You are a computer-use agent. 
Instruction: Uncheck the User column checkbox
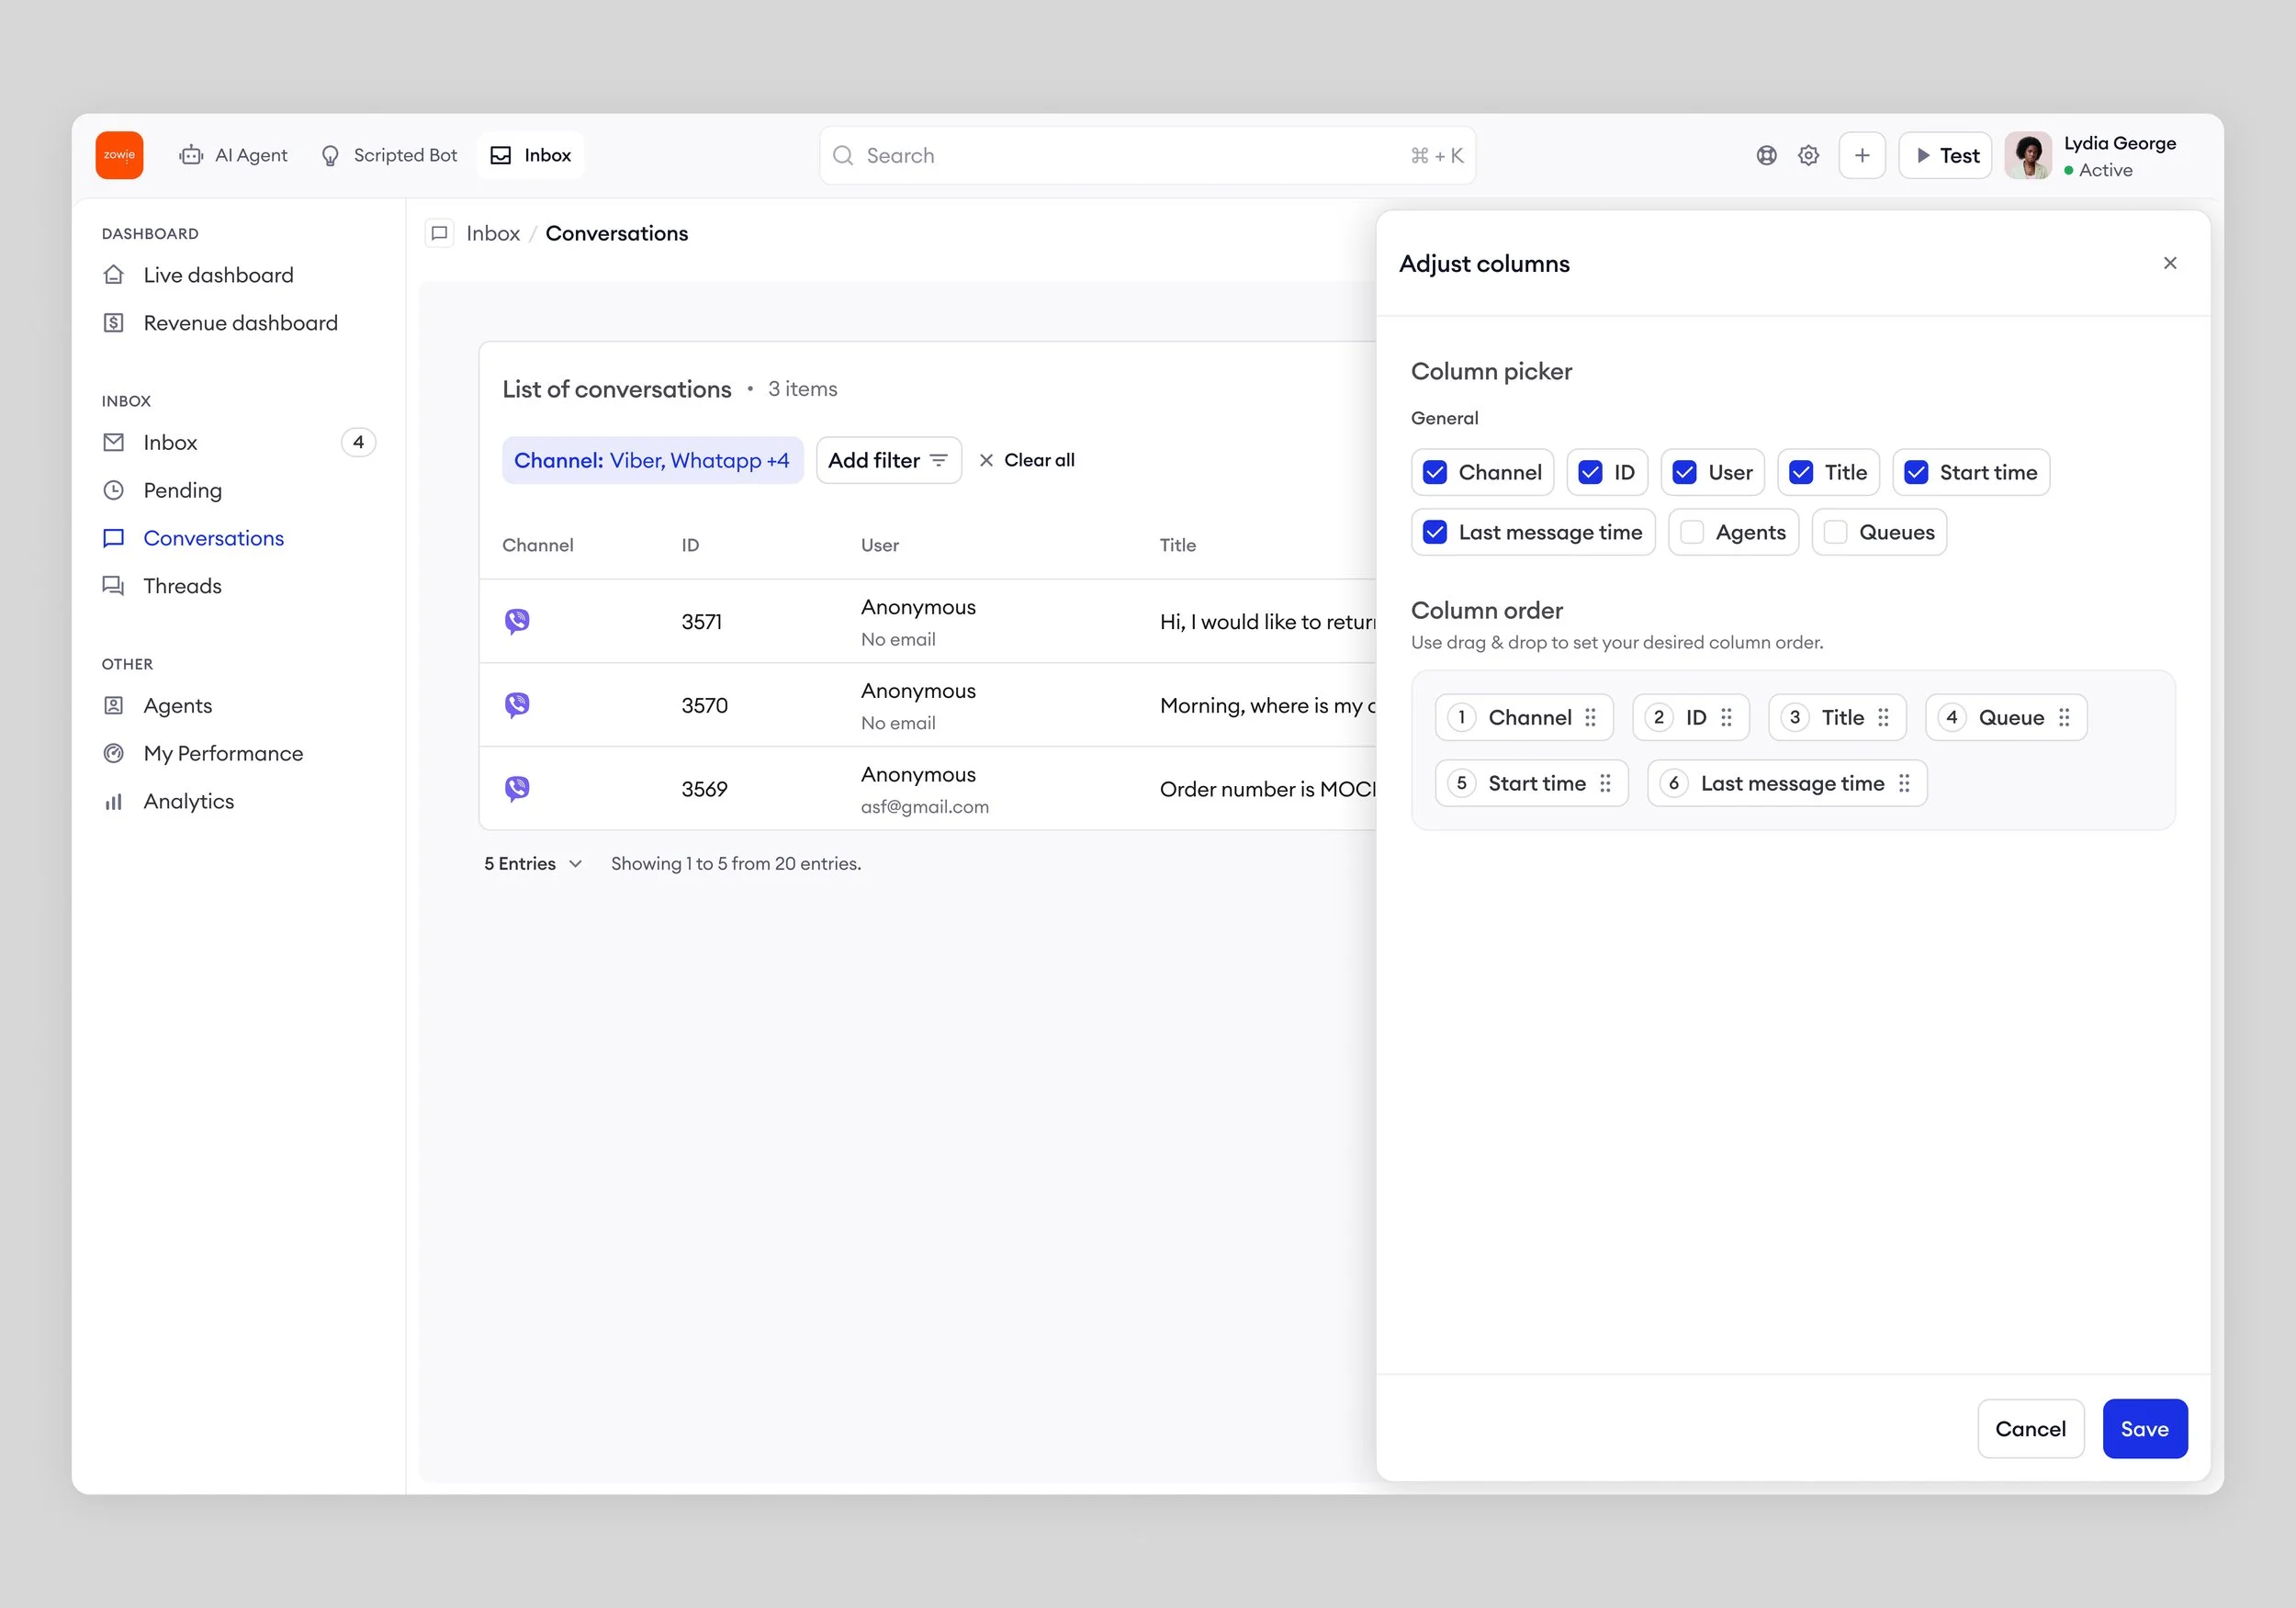click(x=1684, y=472)
